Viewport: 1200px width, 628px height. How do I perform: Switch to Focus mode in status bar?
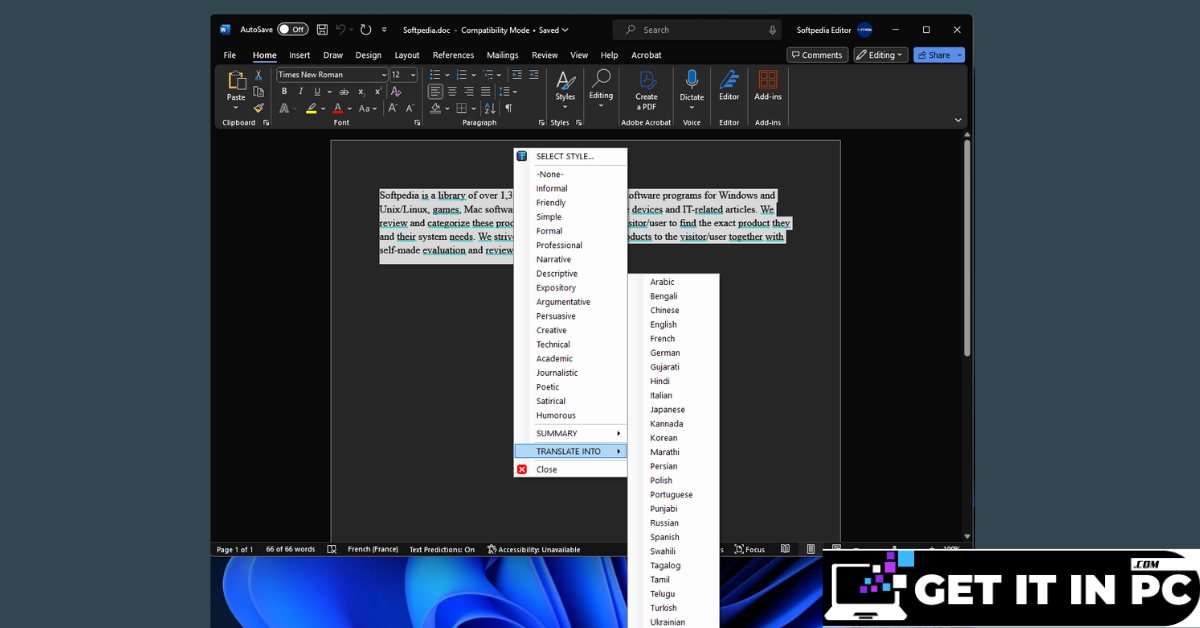(750, 549)
